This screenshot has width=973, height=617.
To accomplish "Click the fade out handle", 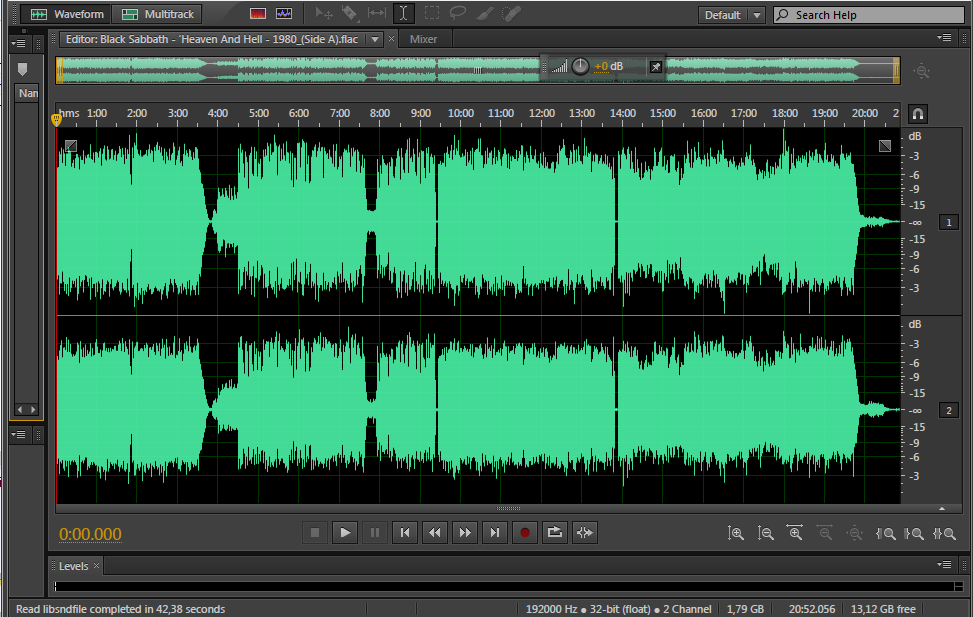I will [885, 146].
